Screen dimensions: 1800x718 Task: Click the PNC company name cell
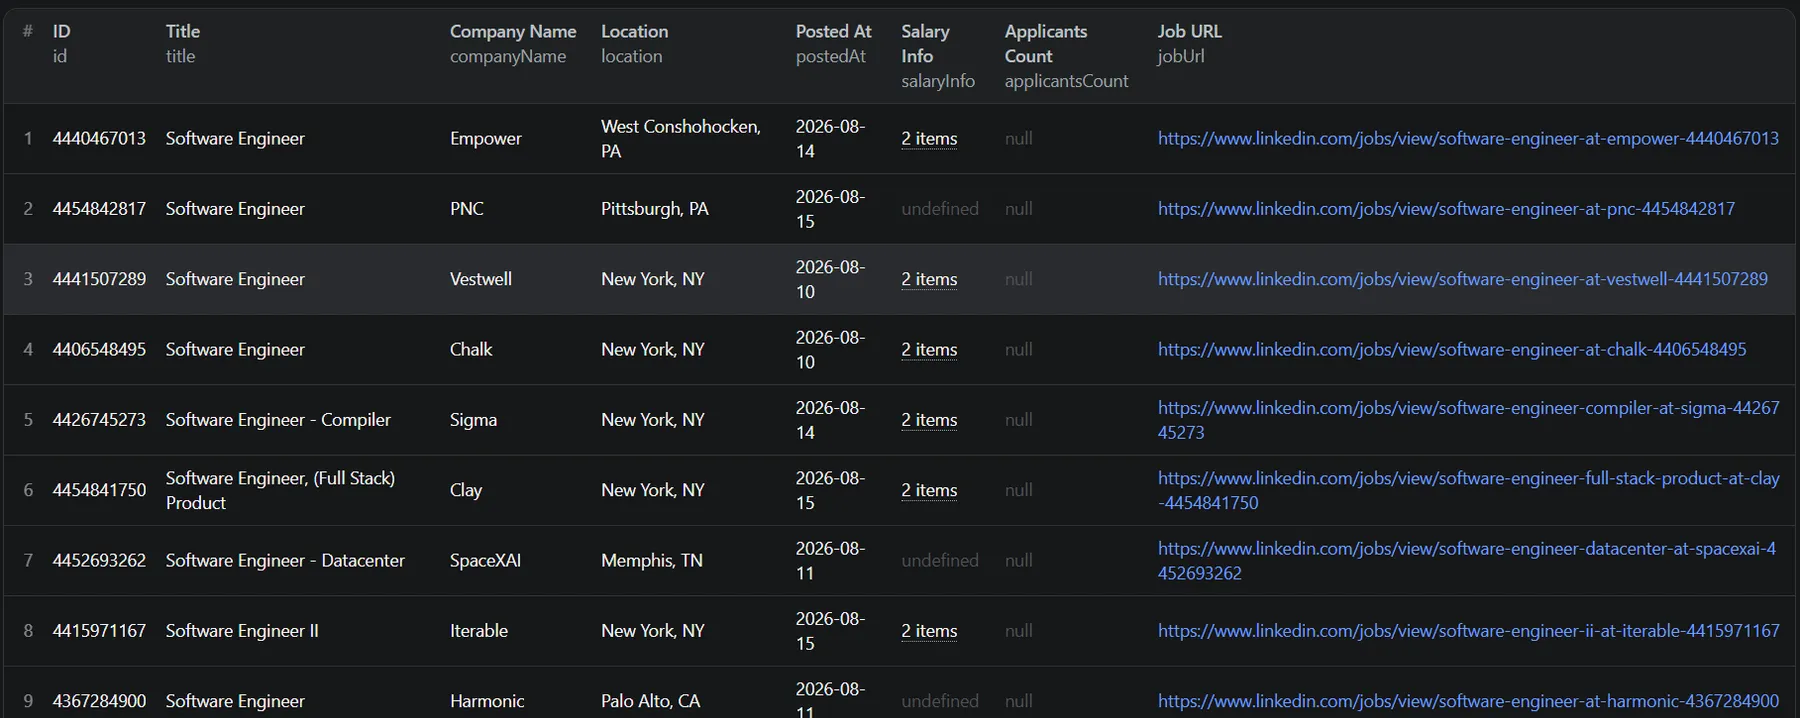pyautogui.click(x=467, y=208)
